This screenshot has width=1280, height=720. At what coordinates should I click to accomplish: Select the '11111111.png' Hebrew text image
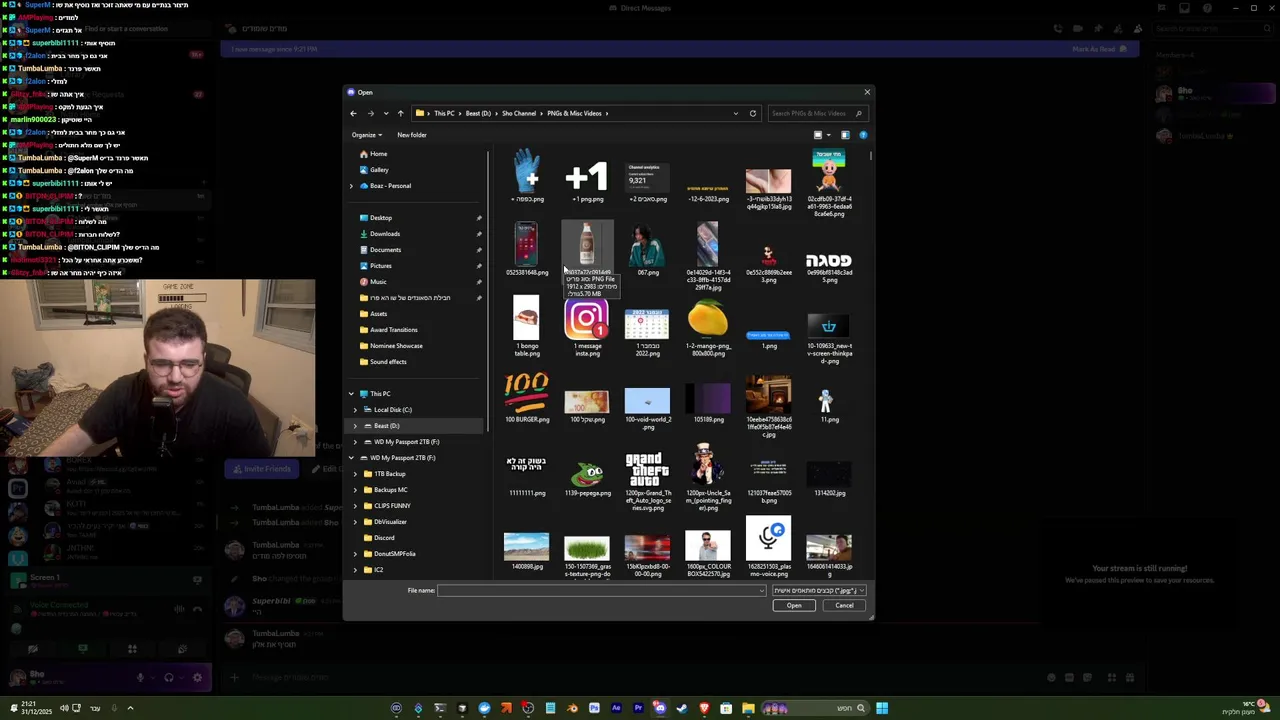[527, 477]
